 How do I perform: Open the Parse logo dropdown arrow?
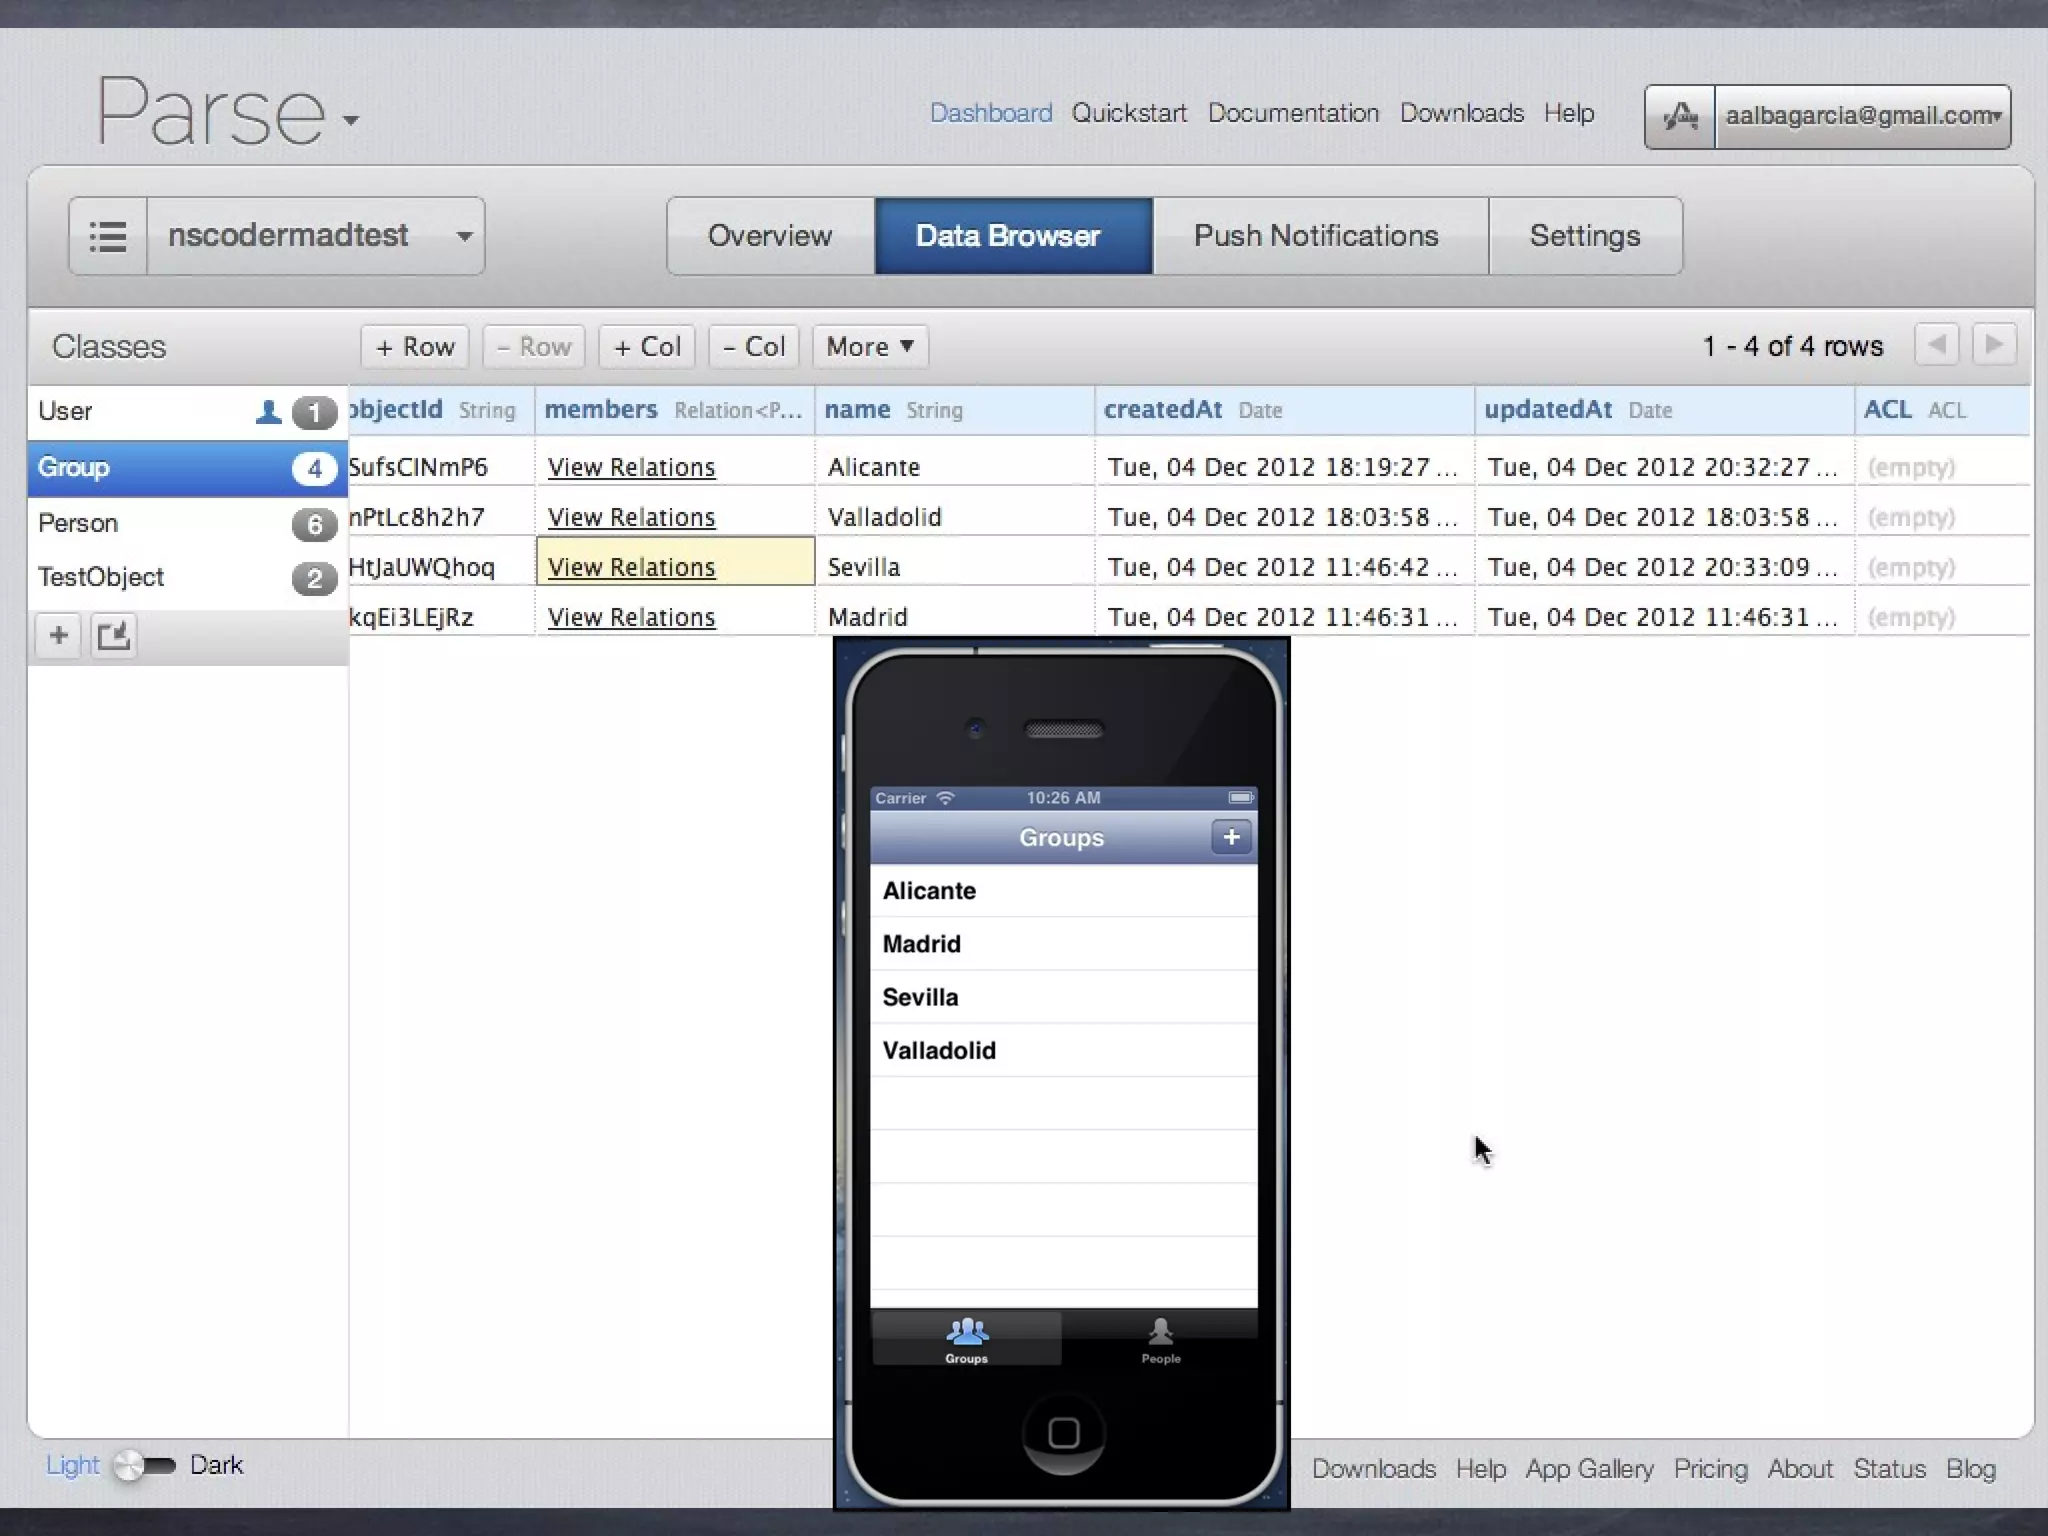pyautogui.click(x=350, y=120)
